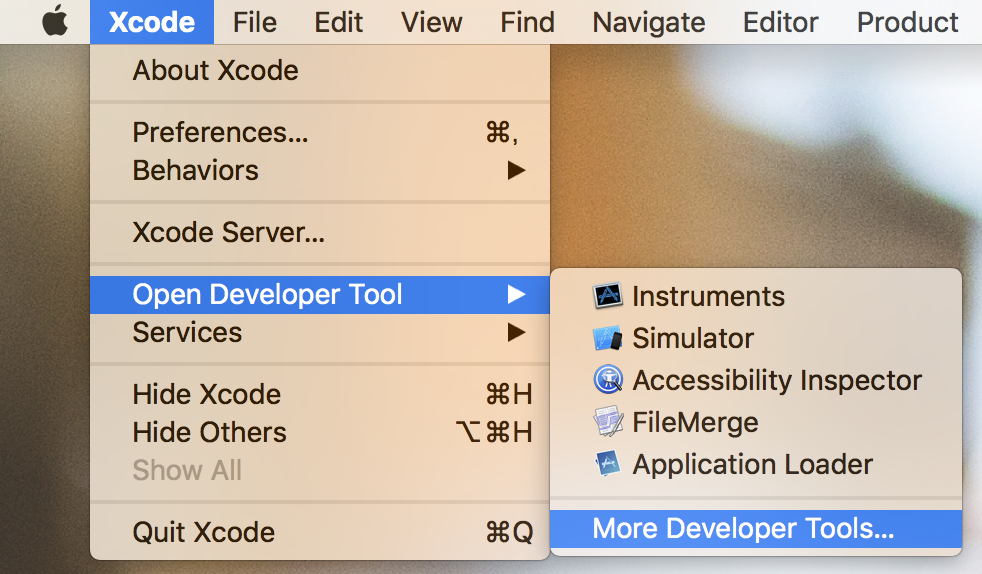Expand the Services submenu arrow
This screenshot has height=574, width=982.
click(x=516, y=332)
